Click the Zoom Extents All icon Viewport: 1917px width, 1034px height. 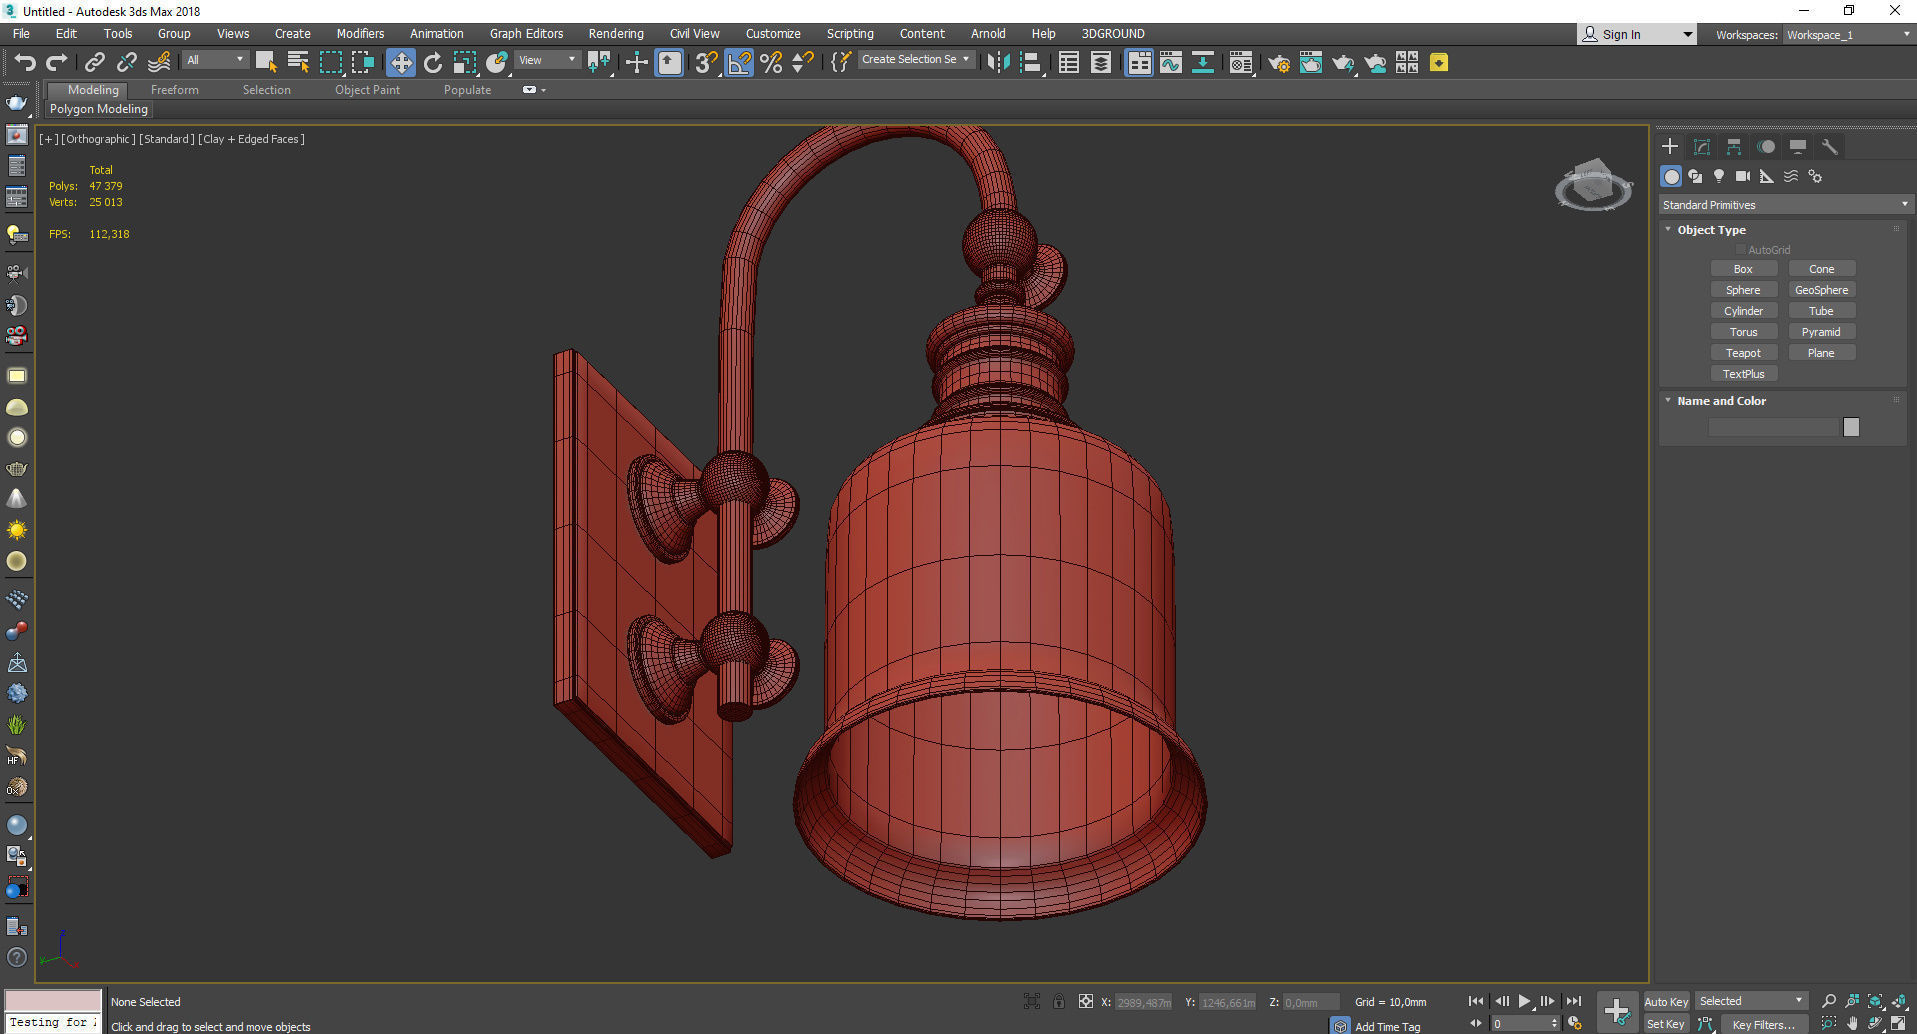pos(1899,1001)
